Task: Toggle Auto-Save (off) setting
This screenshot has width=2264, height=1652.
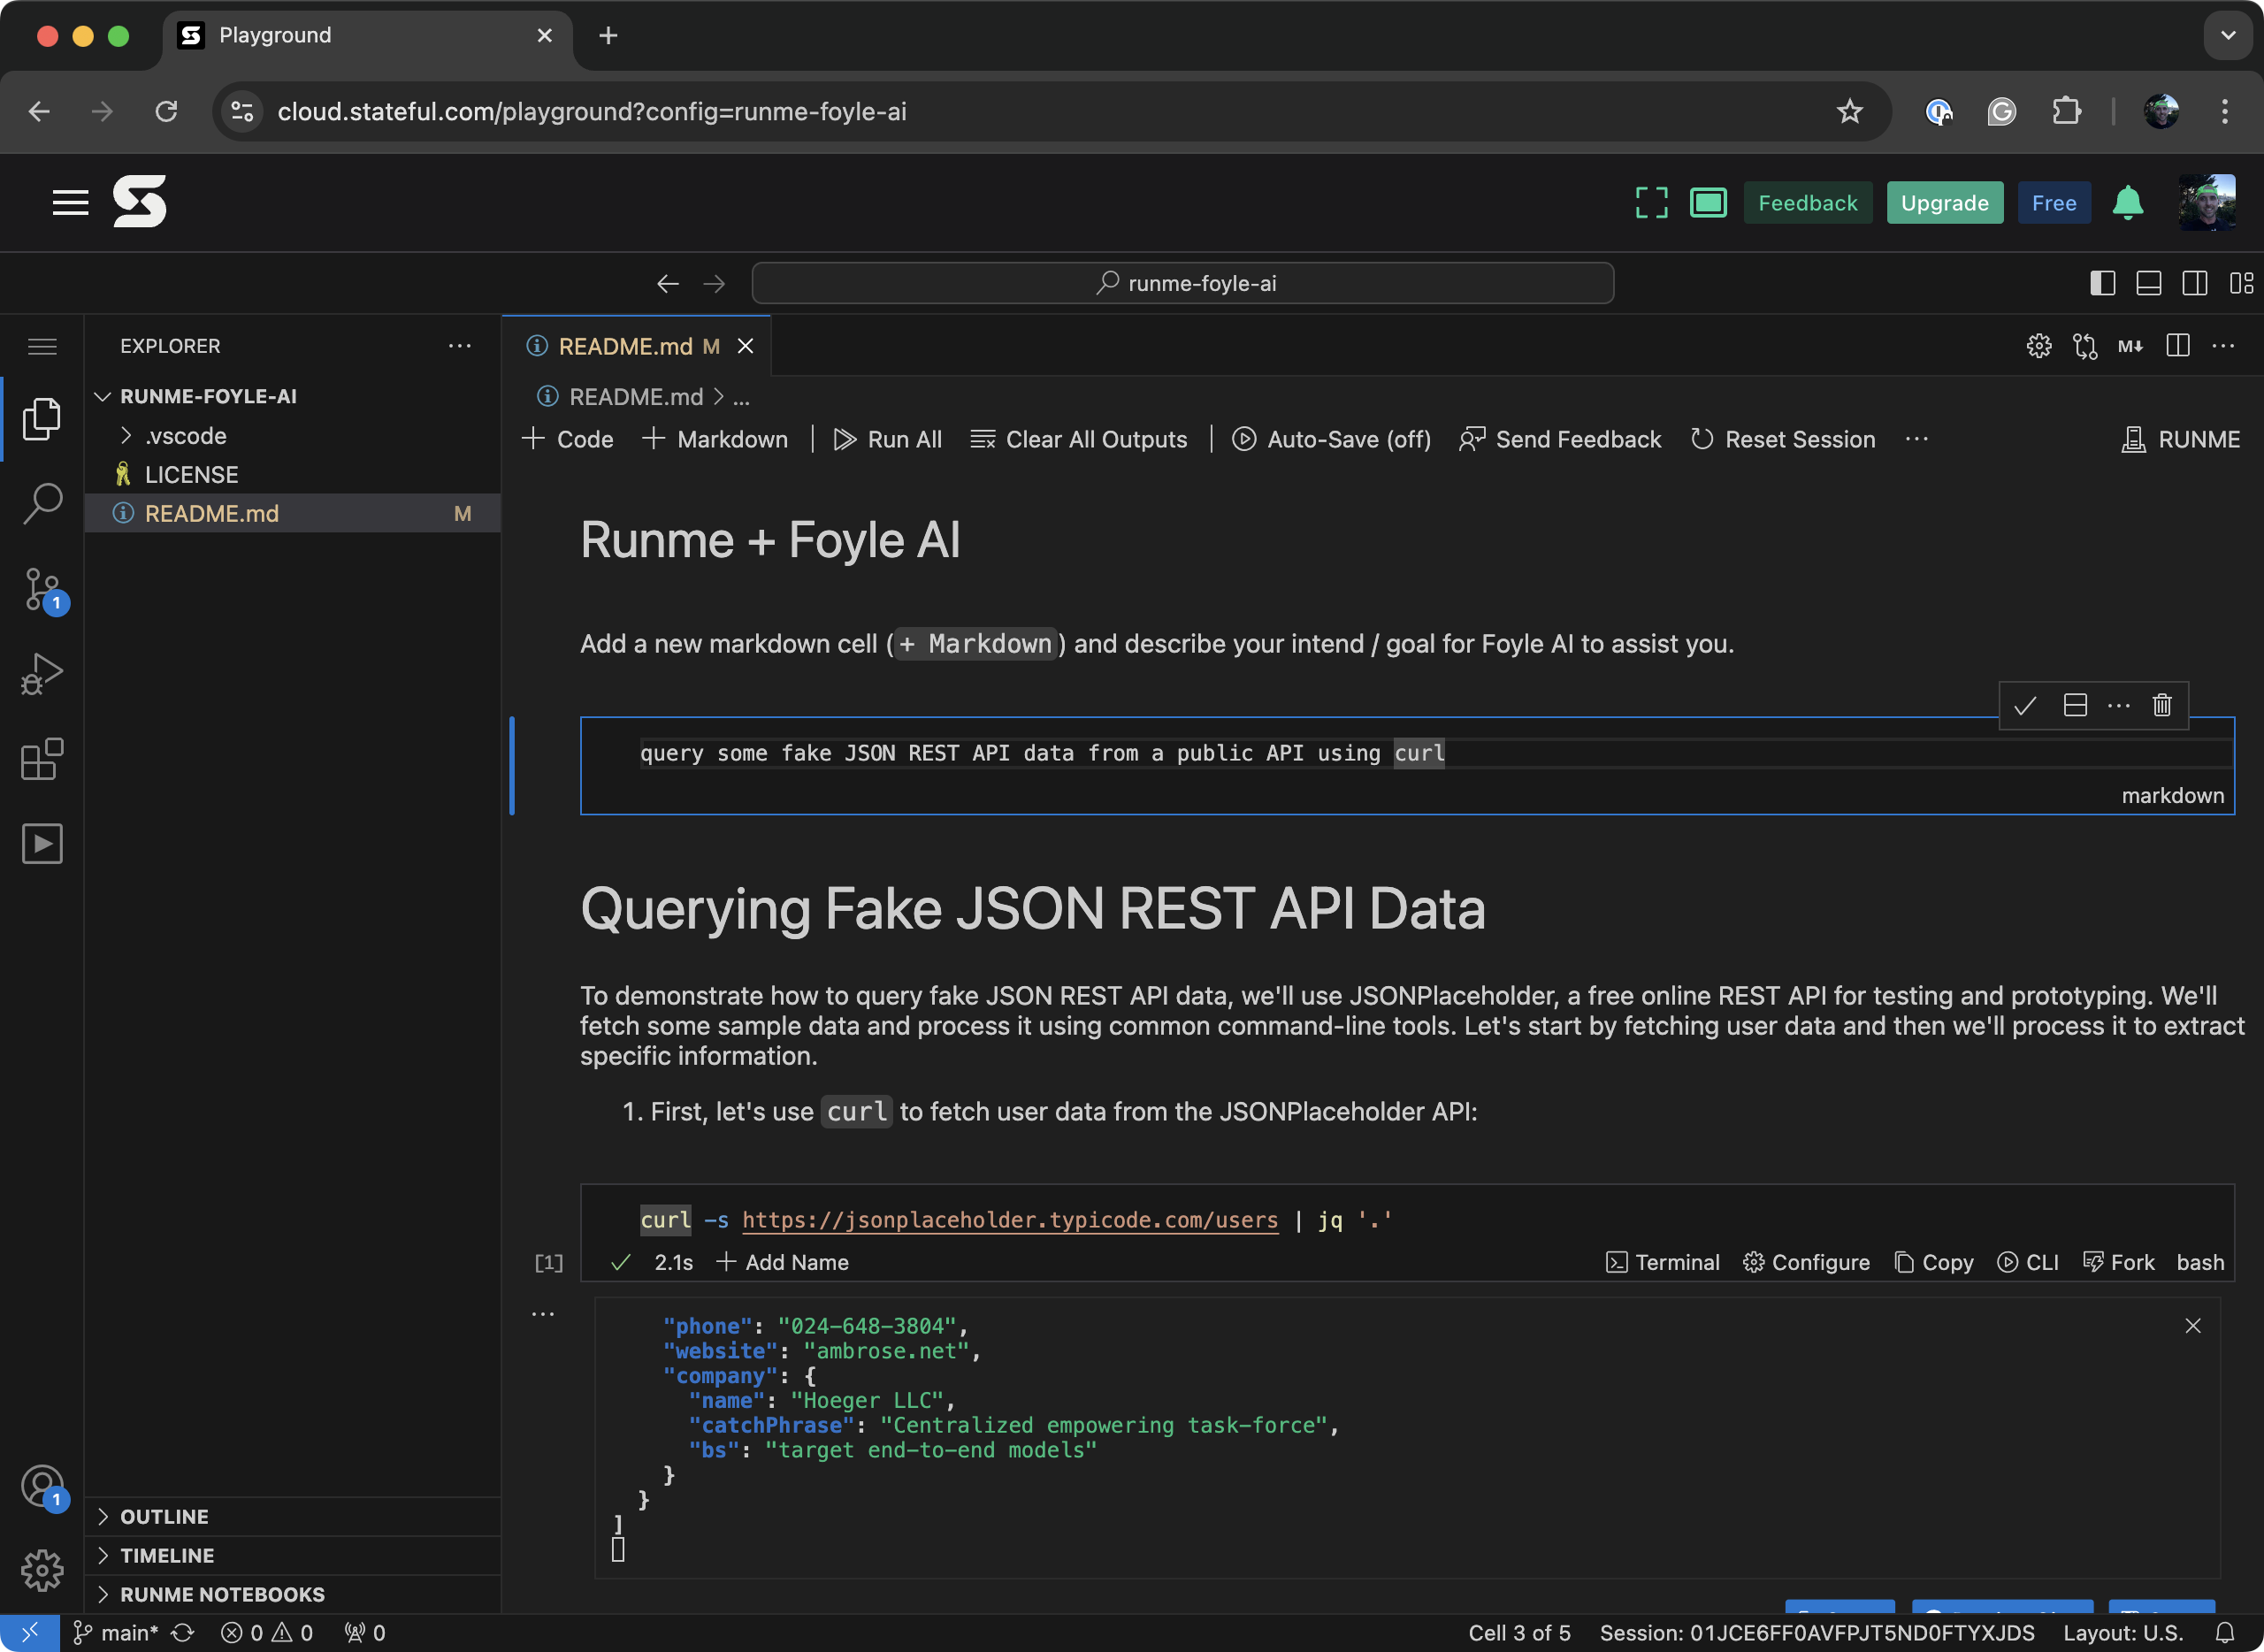Action: 1331,439
